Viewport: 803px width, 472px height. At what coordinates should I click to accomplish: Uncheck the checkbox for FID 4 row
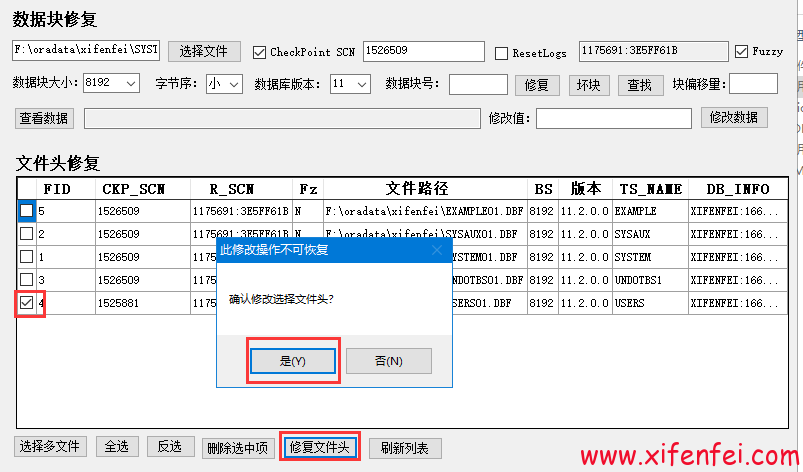pos(27,303)
